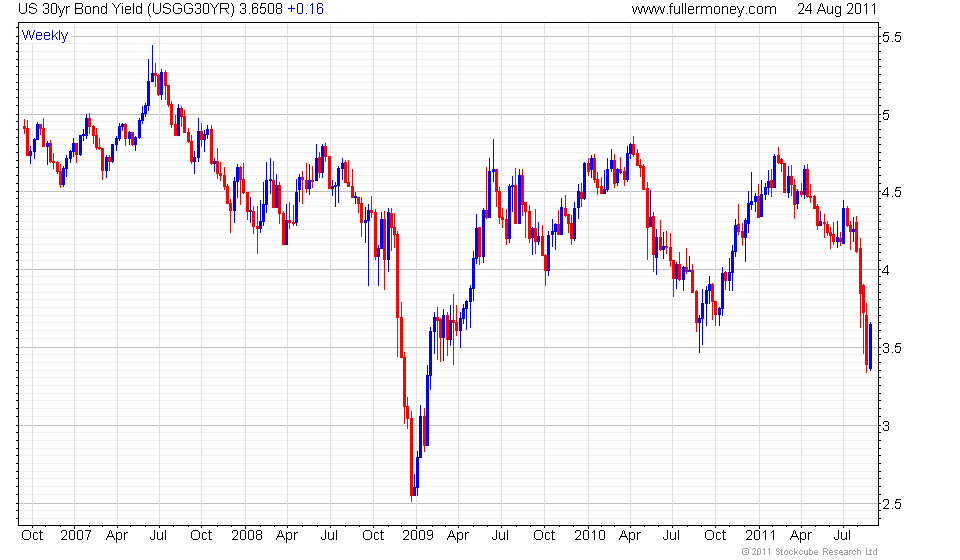
Task: Click the 4.5 y-axis label
Action: point(892,192)
